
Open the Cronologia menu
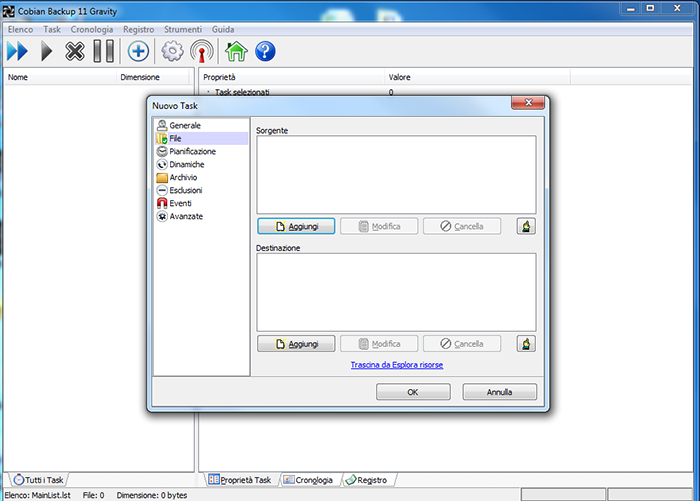[x=92, y=29]
